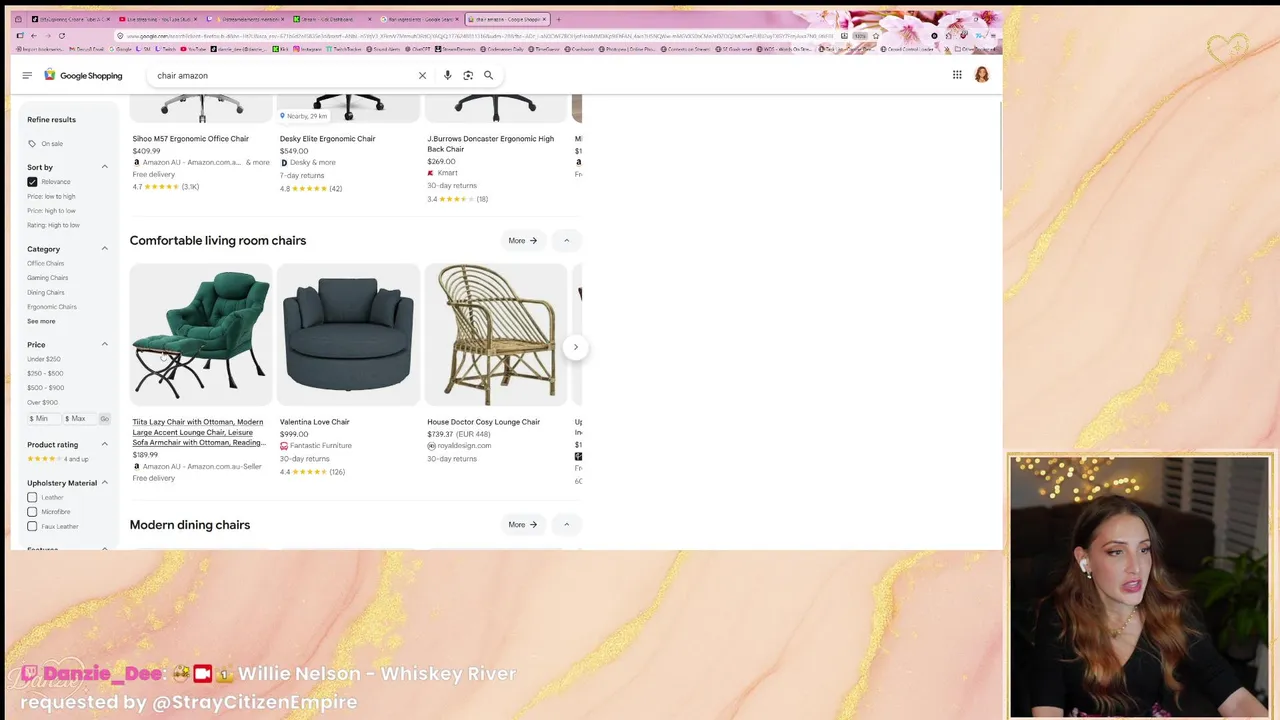Start voice search with microphone icon

tap(447, 75)
